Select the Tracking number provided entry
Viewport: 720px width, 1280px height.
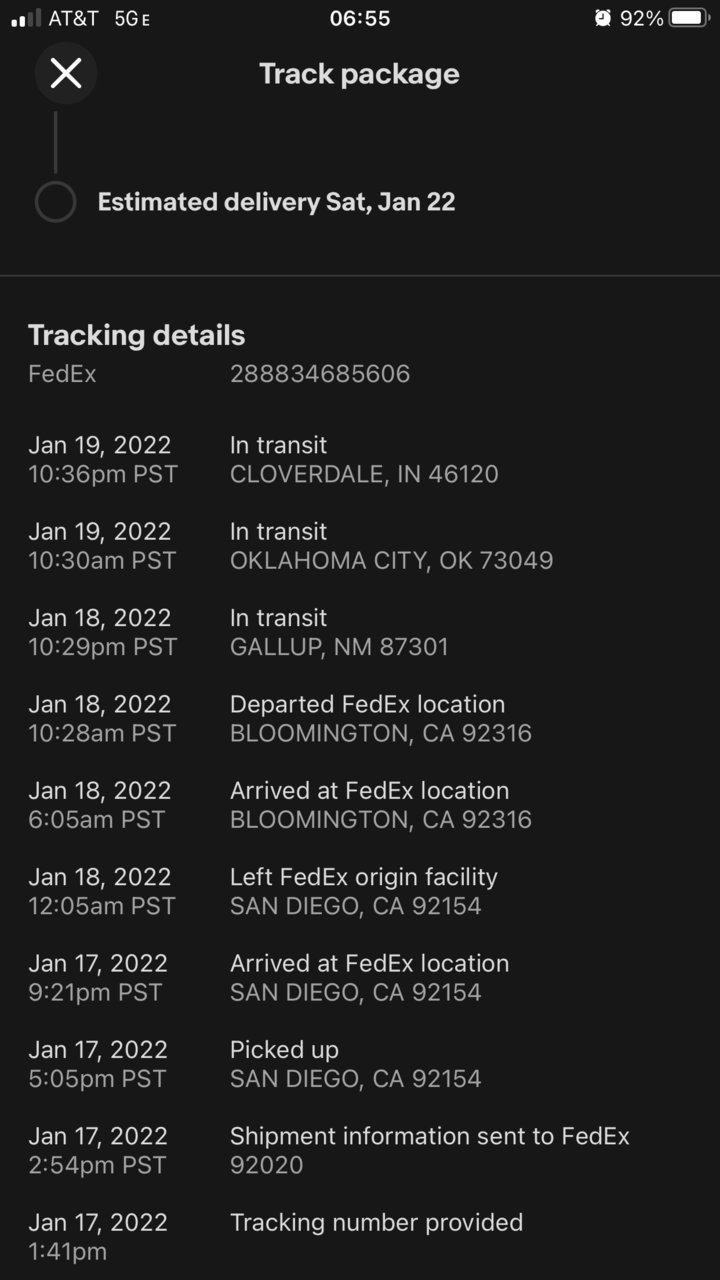click(x=360, y=1237)
